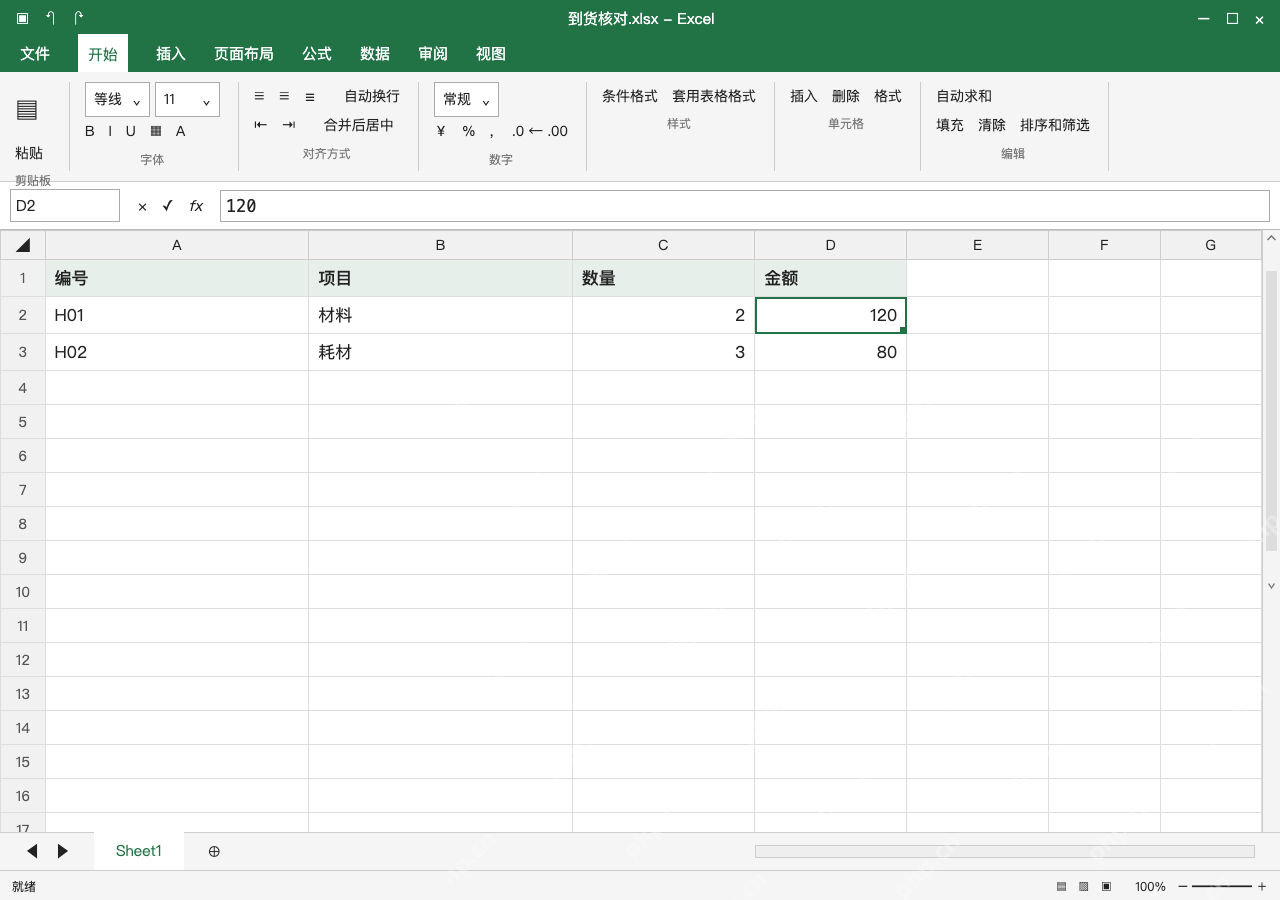Redo using the redo arrow icon
The image size is (1280, 900).
(78, 18)
